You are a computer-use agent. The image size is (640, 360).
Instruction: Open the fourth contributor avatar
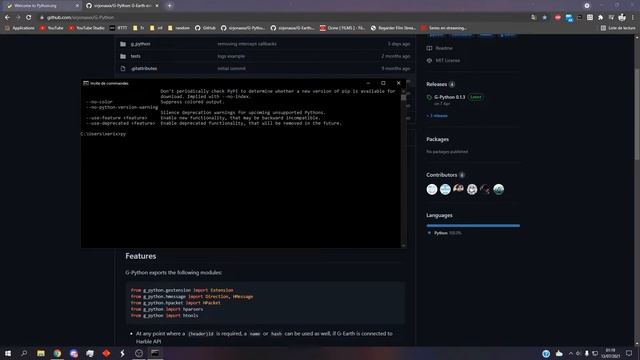pos(472,189)
